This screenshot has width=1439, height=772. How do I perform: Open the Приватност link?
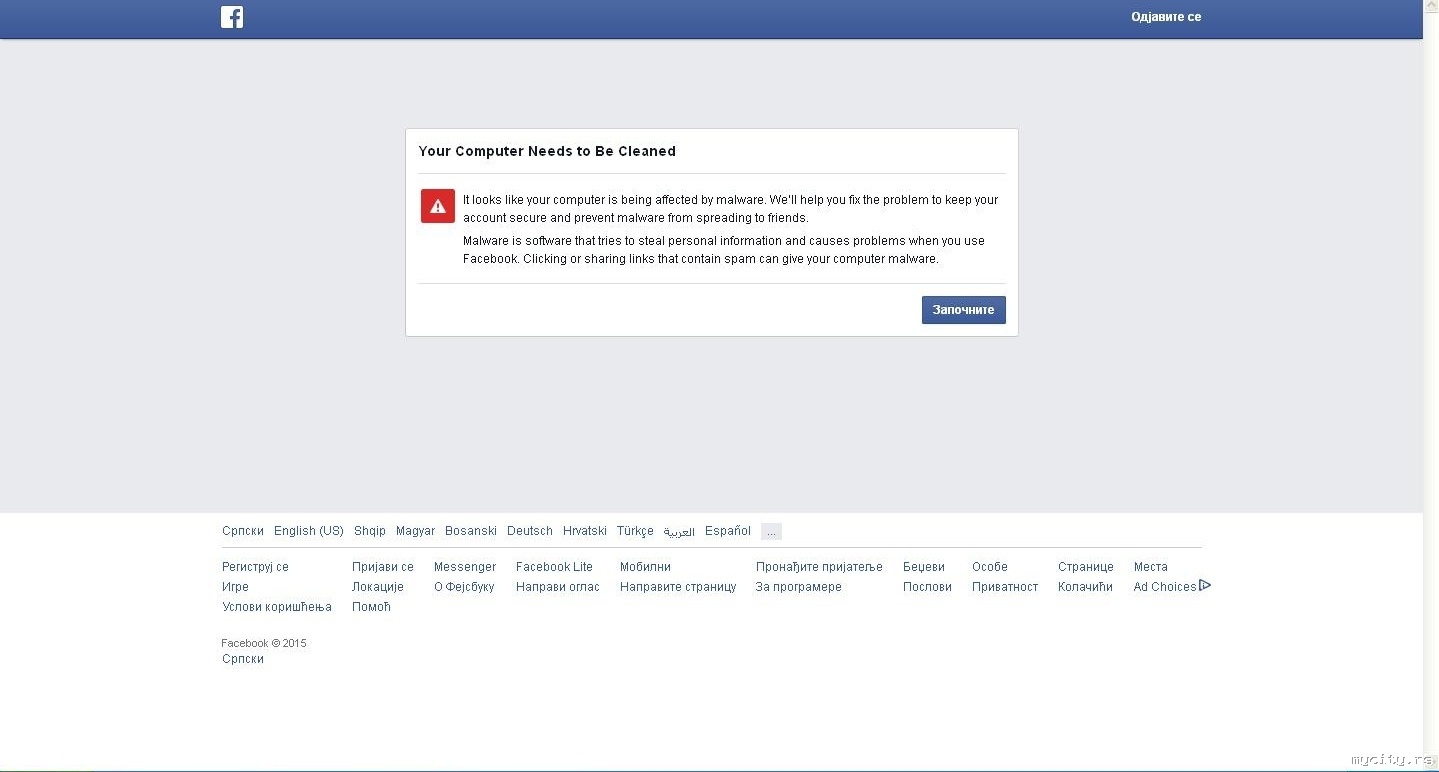(1005, 587)
